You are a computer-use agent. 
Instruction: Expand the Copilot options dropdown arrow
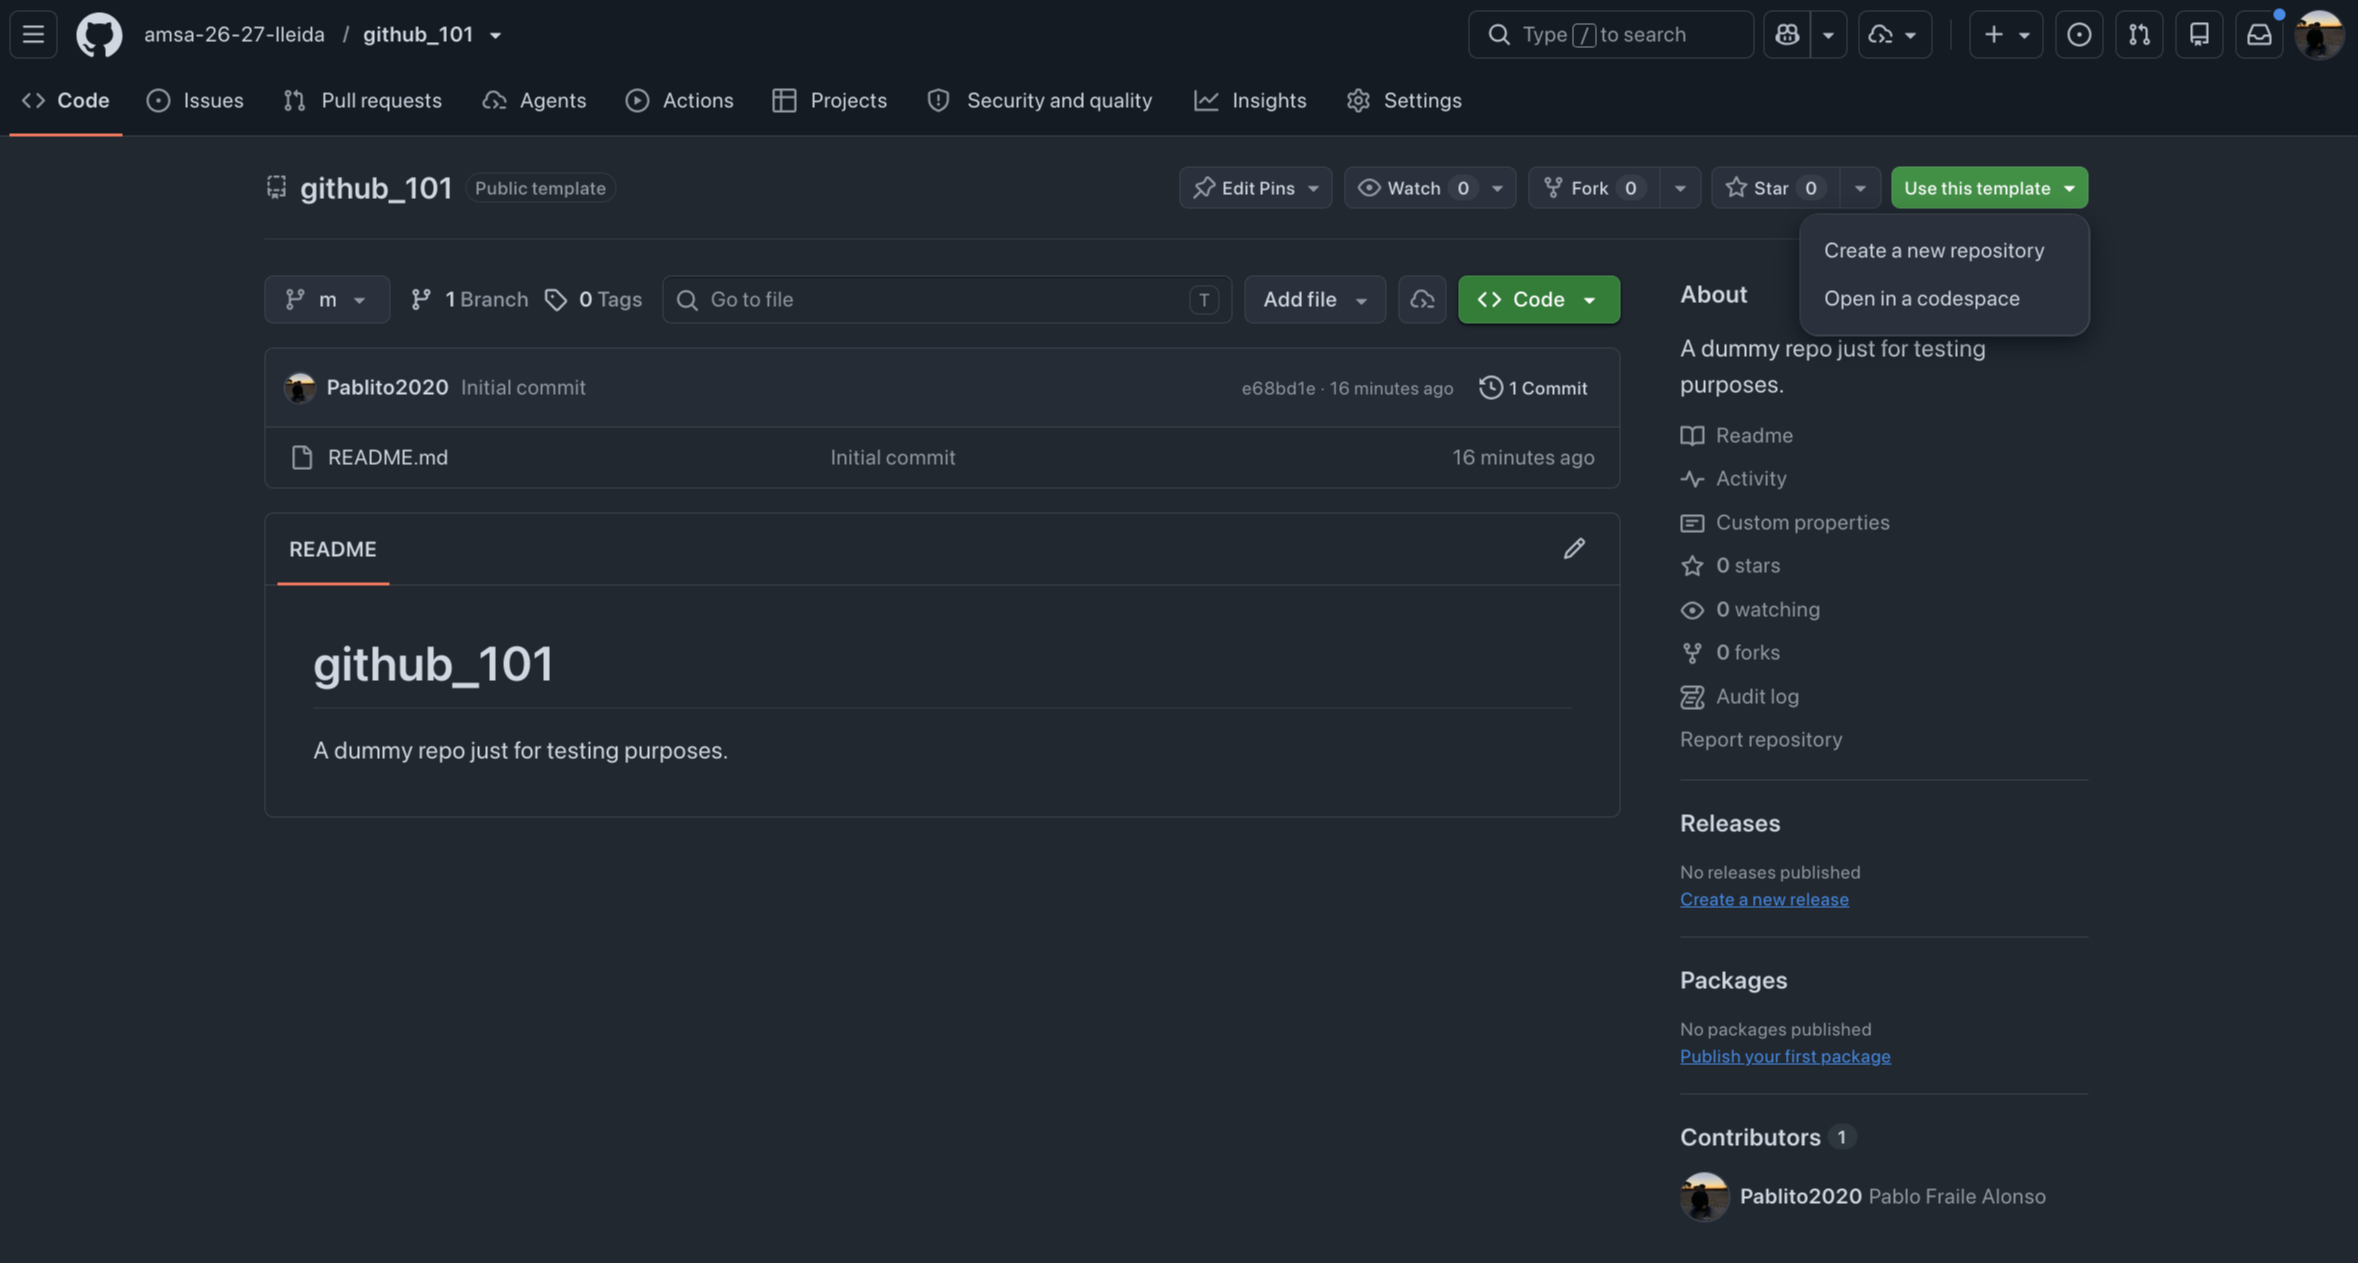coord(1828,34)
